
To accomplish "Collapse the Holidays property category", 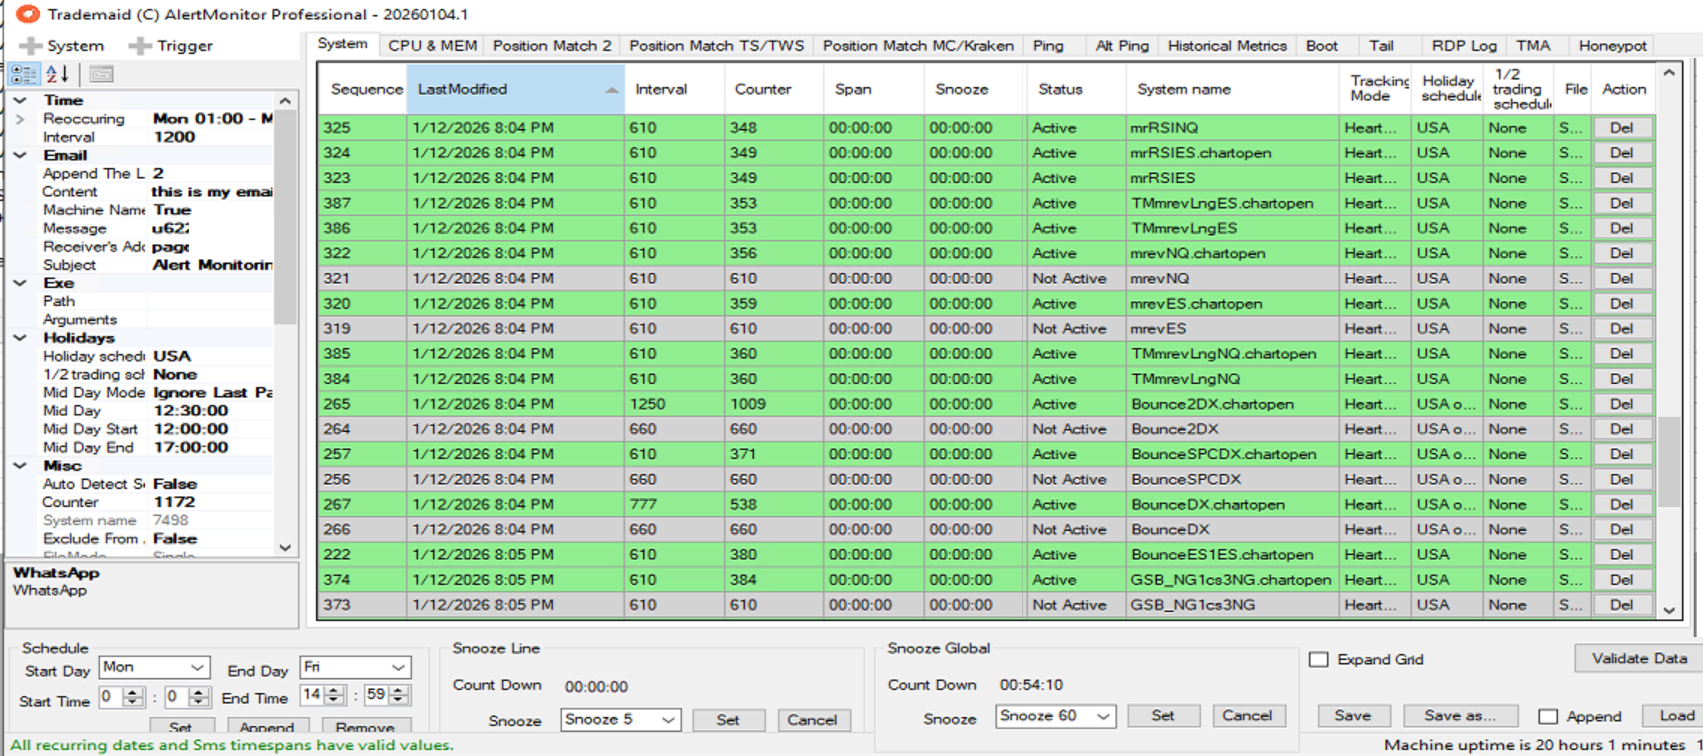I will 21,338.
